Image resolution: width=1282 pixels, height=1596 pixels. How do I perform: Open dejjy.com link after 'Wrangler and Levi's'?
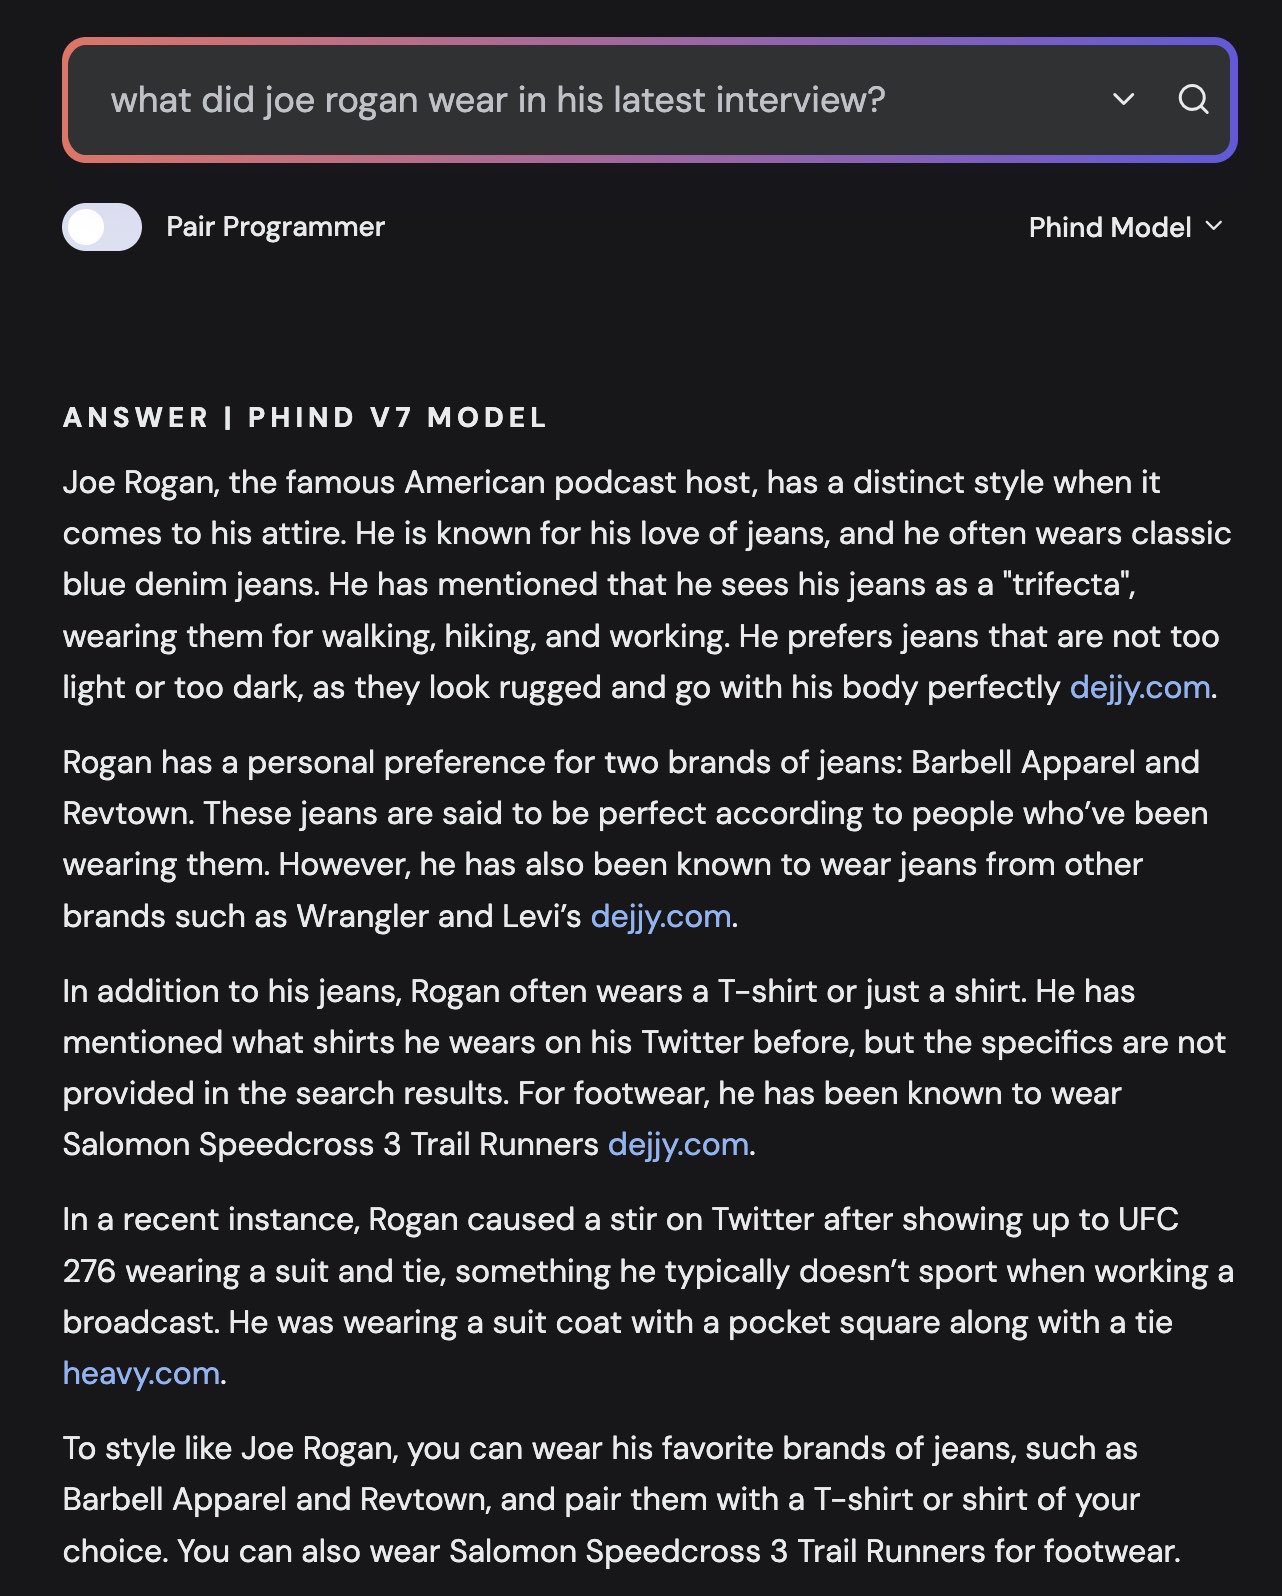661,916
